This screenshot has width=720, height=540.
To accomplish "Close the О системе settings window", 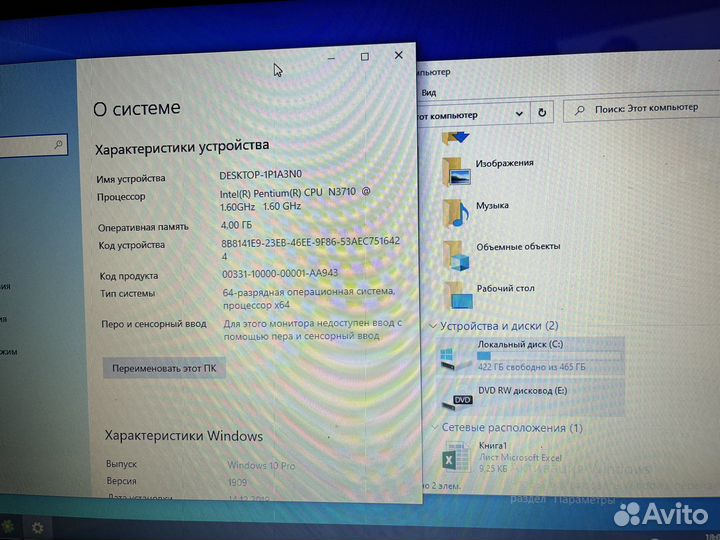I will pos(399,55).
